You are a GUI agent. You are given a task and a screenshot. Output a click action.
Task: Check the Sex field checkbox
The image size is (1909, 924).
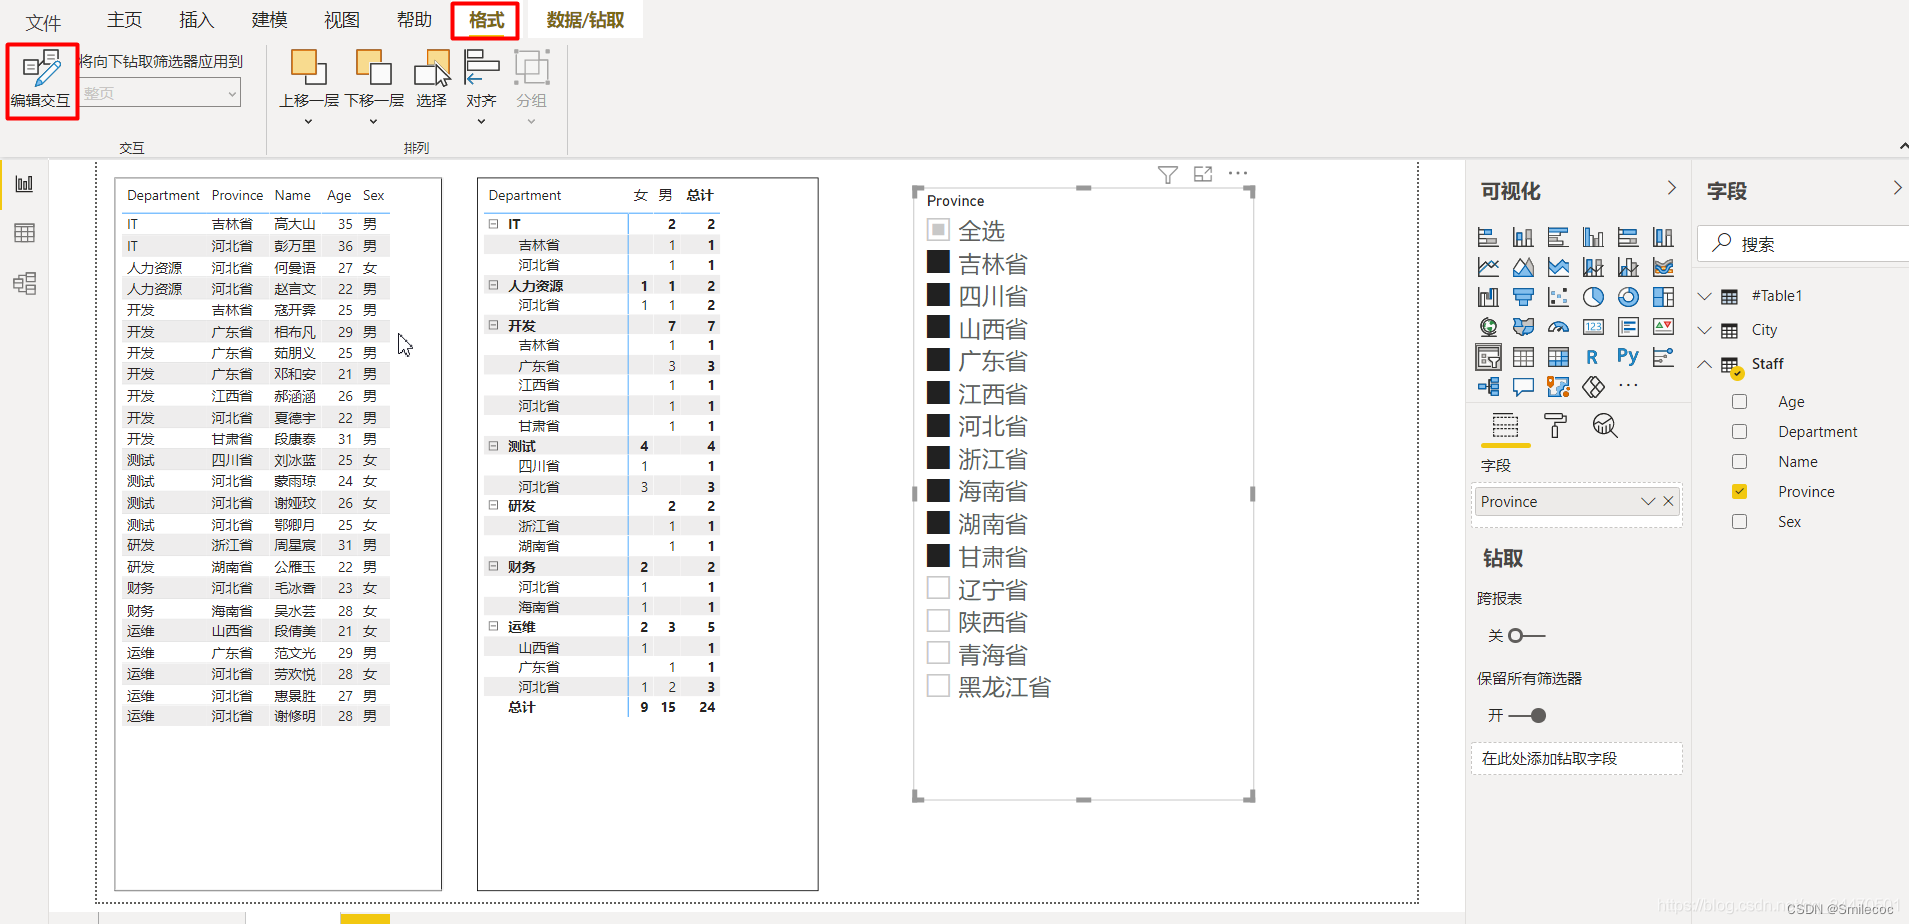1740,521
